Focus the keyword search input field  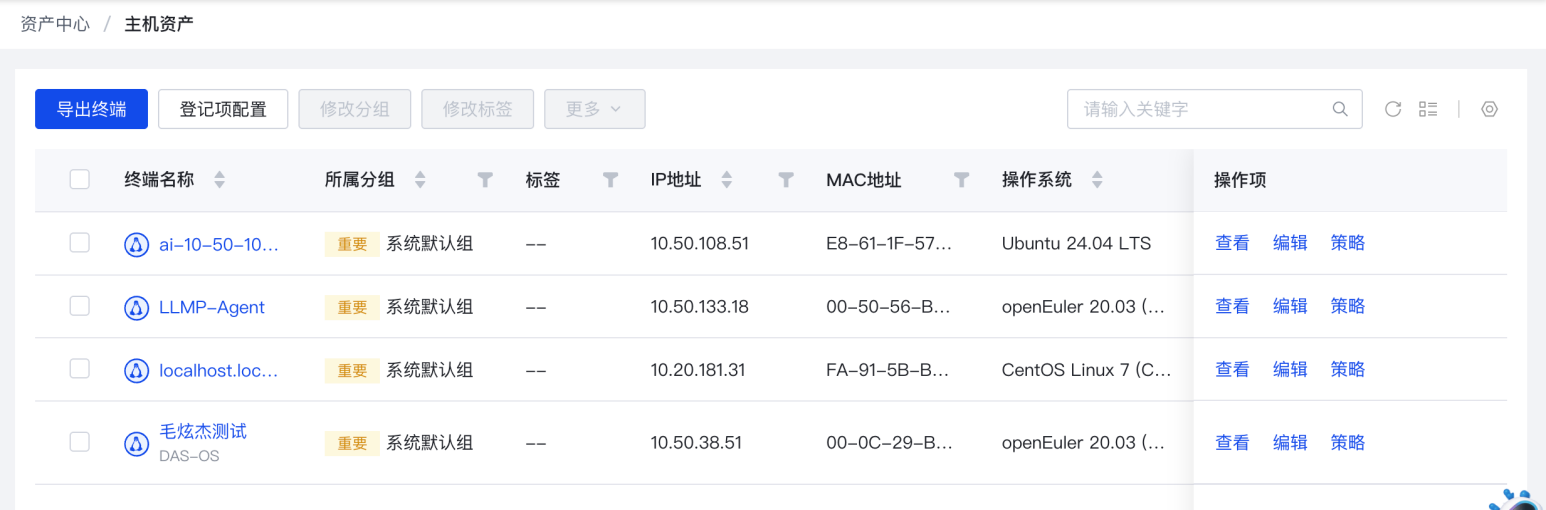click(x=1200, y=109)
